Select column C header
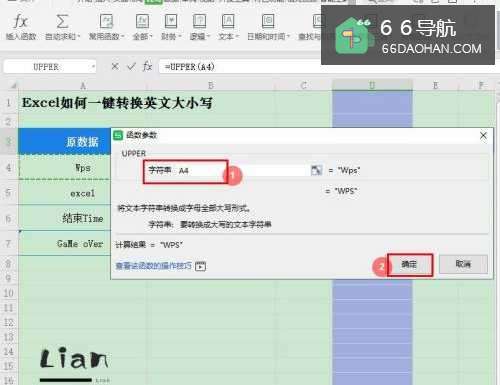Viewport: 500px width, 385px height. point(303,86)
